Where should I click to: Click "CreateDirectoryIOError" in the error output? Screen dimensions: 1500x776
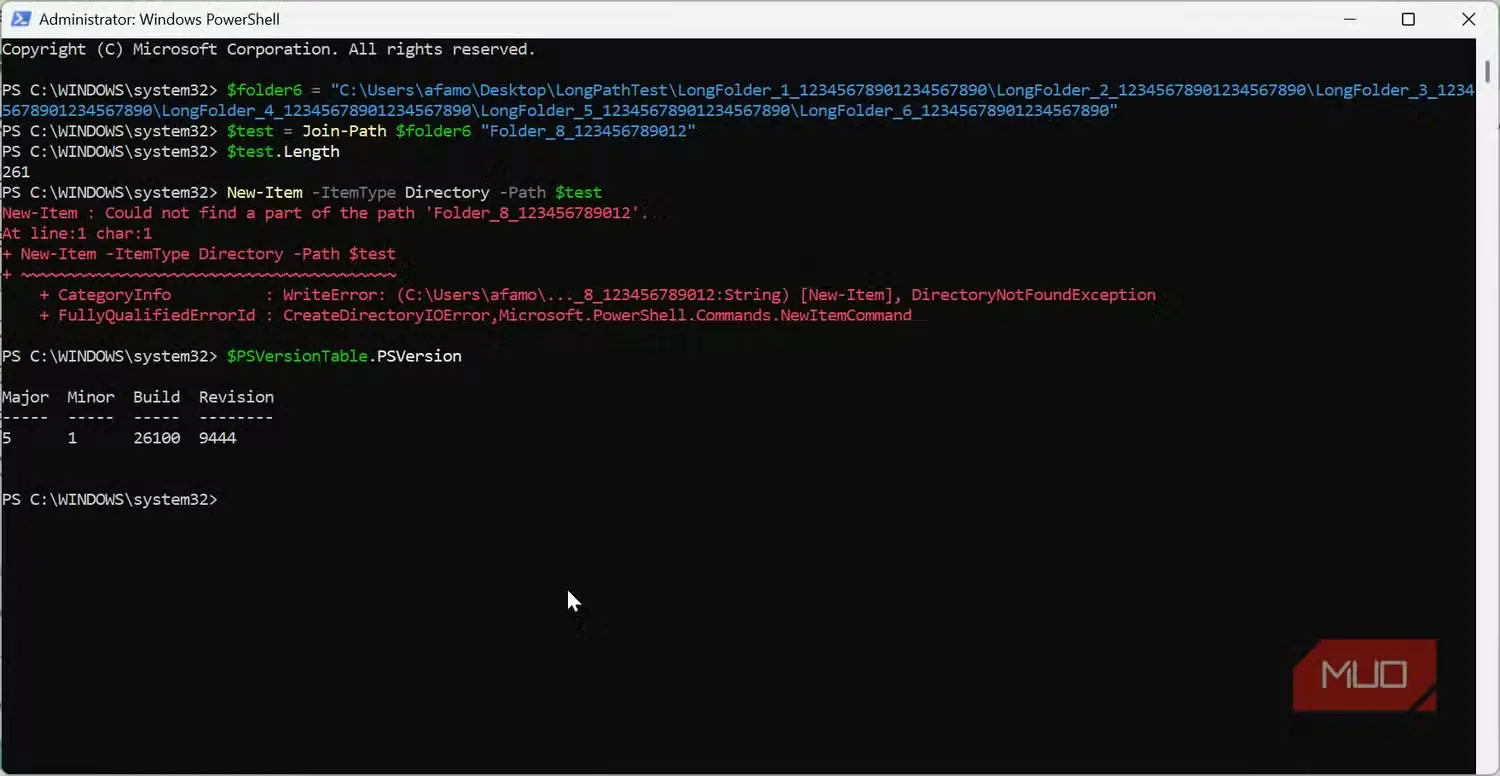(x=386, y=315)
